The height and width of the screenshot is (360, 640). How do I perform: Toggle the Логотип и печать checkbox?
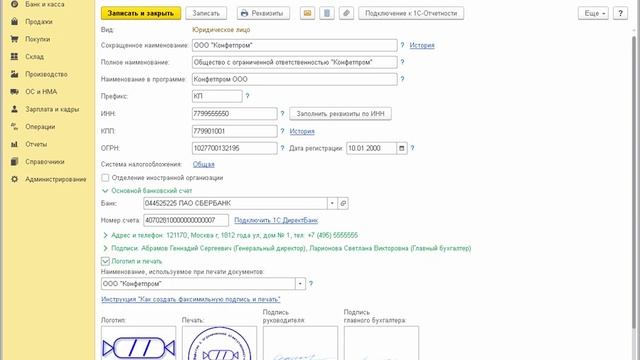[x=105, y=261]
